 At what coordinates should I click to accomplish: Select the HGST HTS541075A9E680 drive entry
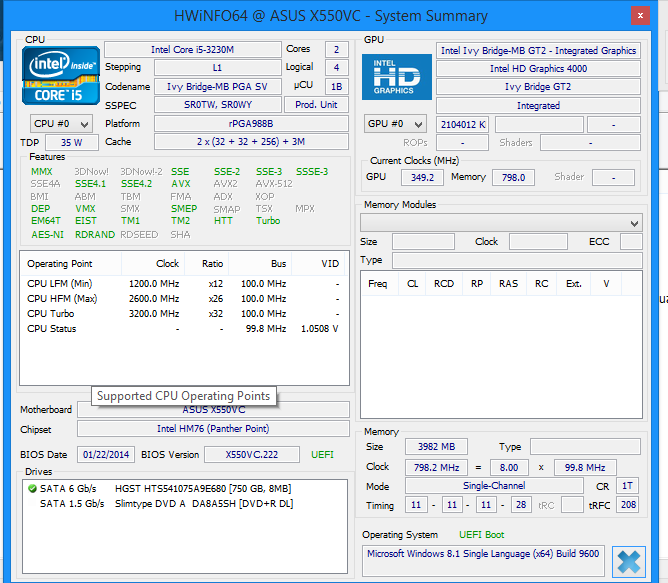pos(184,488)
